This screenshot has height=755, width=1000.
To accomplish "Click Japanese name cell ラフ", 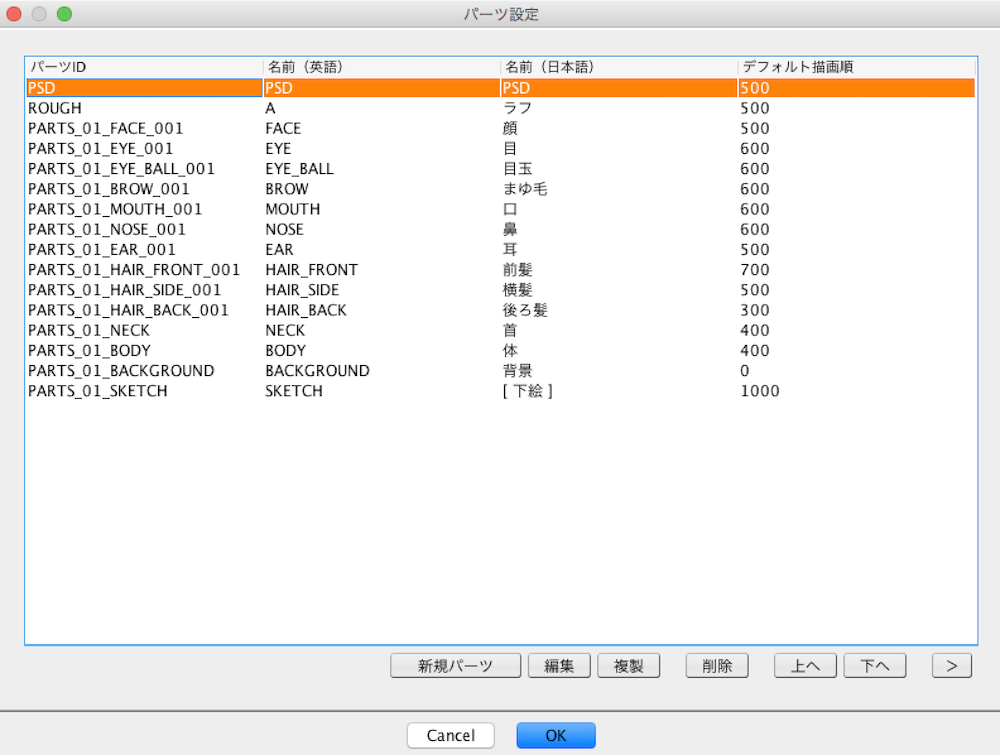I will (619, 108).
